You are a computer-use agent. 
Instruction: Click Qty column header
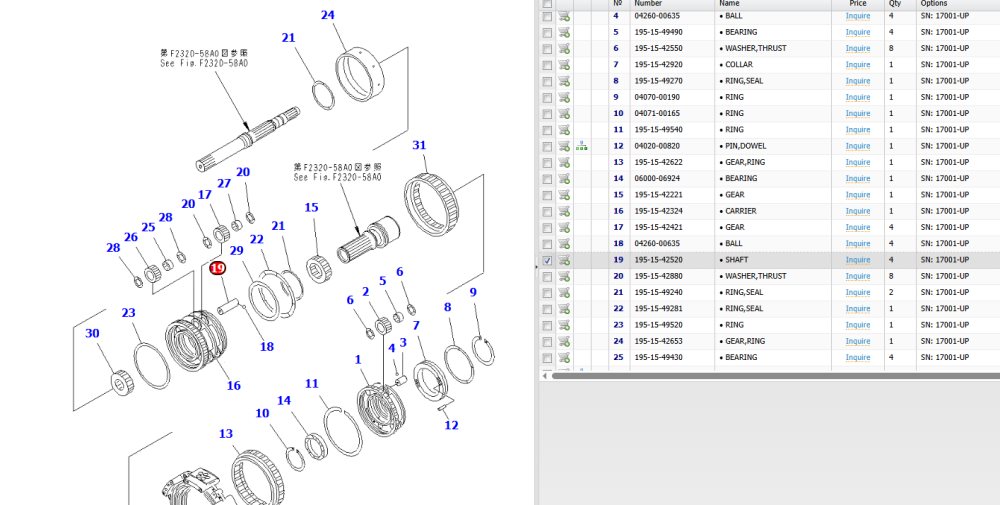click(895, 3)
